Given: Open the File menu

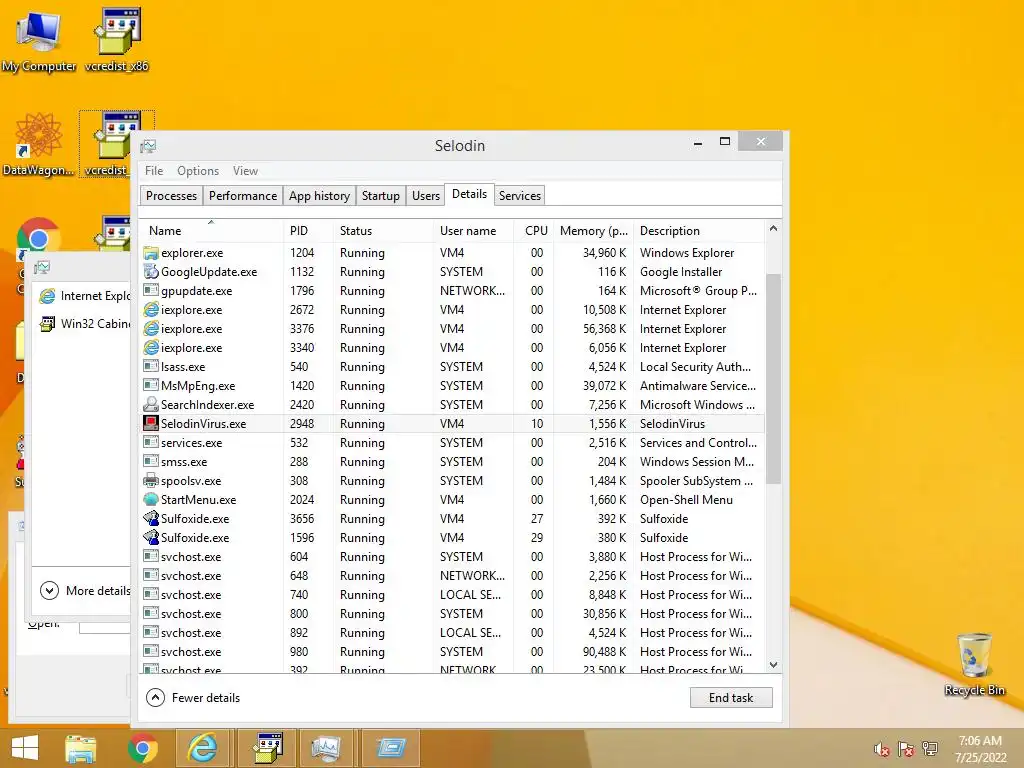Looking at the screenshot, I should (154, 170).
